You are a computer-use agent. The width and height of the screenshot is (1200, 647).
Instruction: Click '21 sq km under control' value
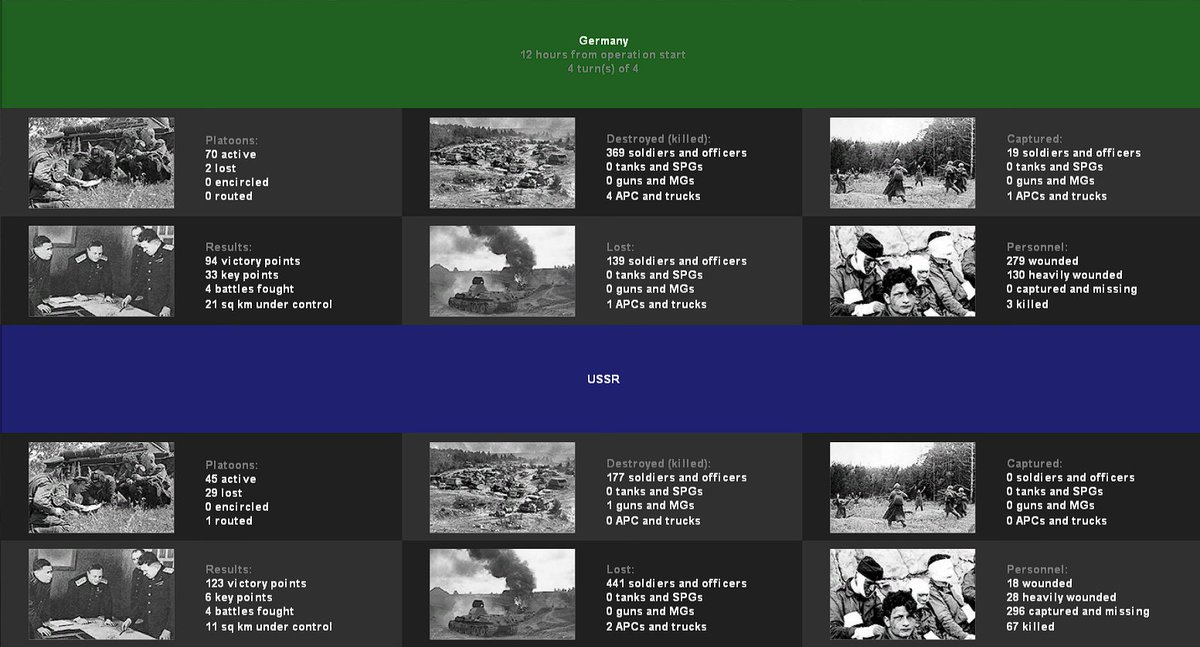269,304
